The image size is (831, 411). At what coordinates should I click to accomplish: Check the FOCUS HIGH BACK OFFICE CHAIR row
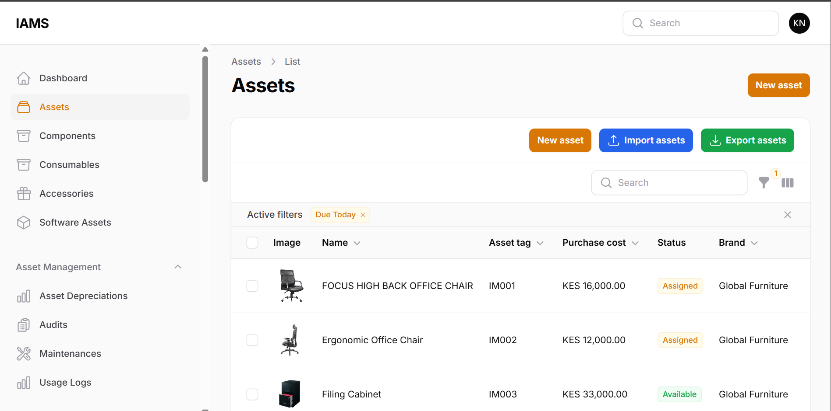(x=252, y=286)
